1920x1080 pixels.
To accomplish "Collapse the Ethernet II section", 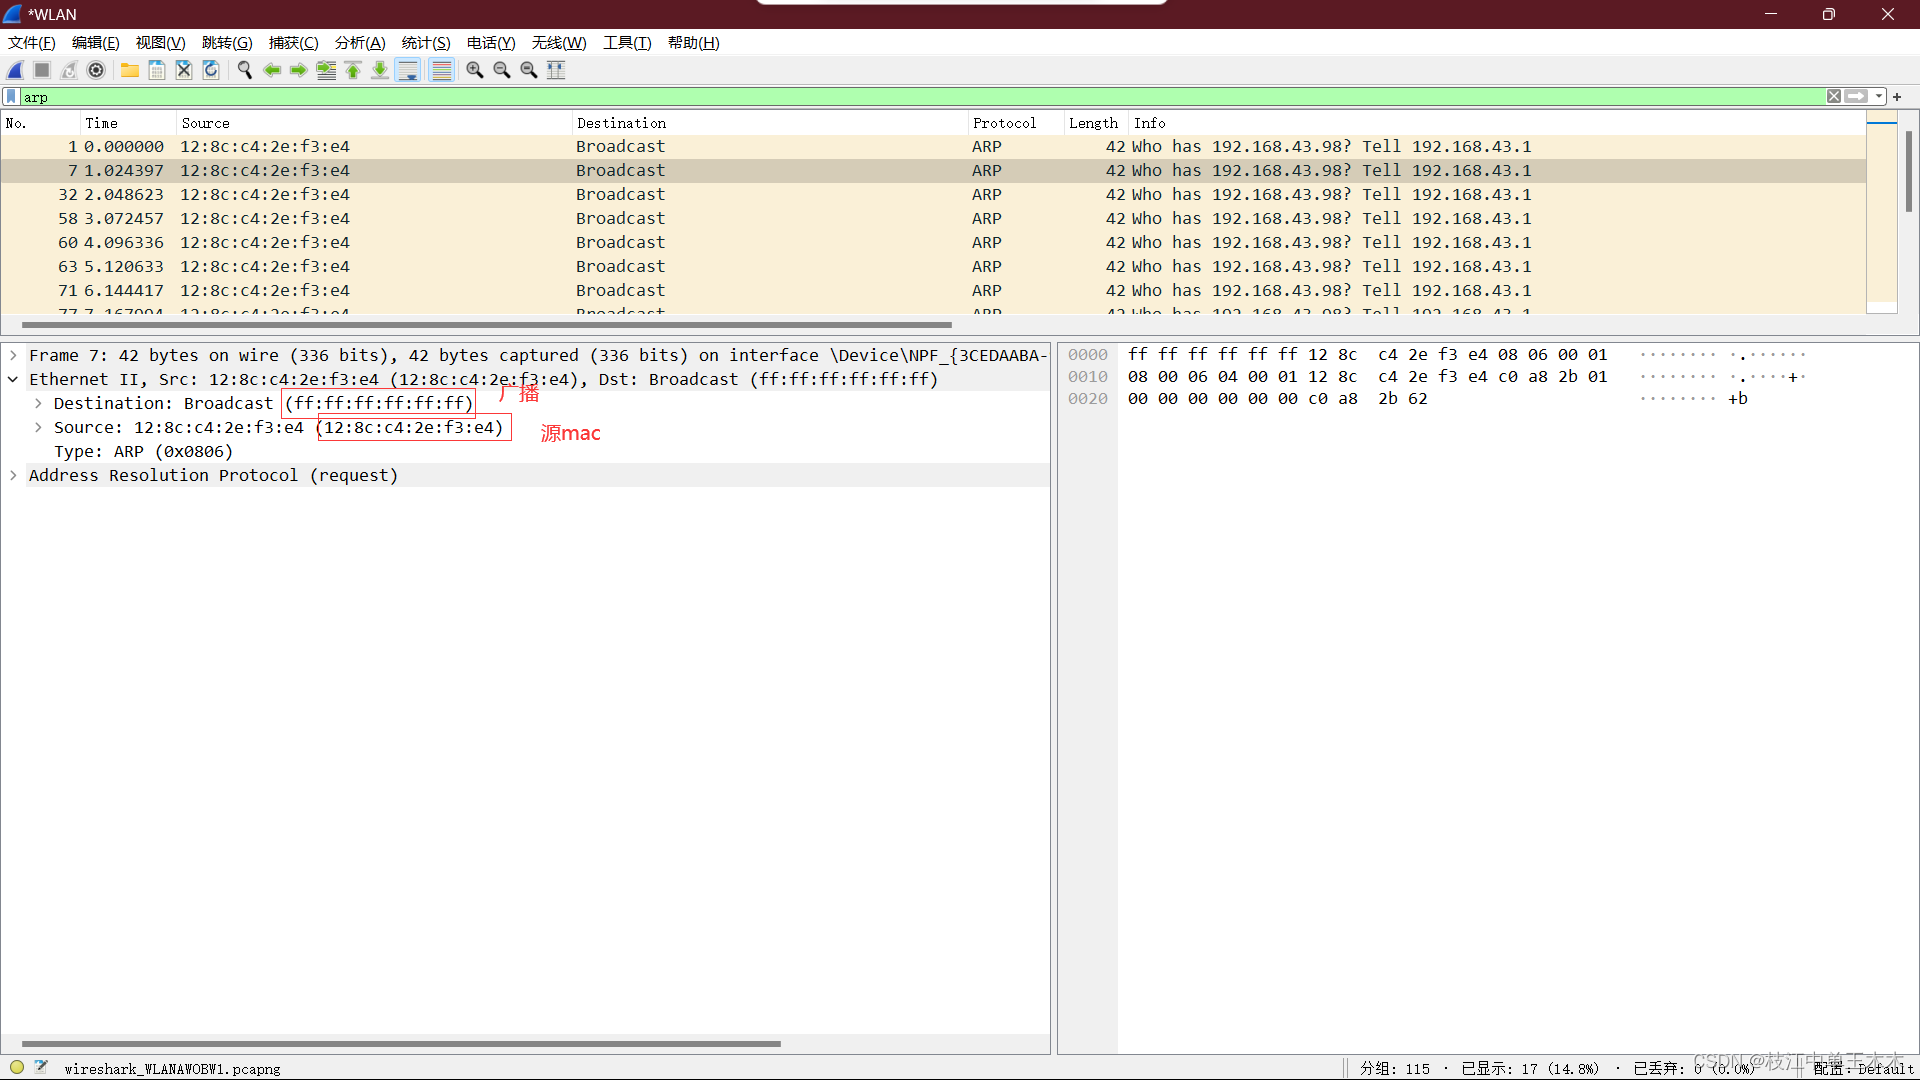I will point(13,379).
